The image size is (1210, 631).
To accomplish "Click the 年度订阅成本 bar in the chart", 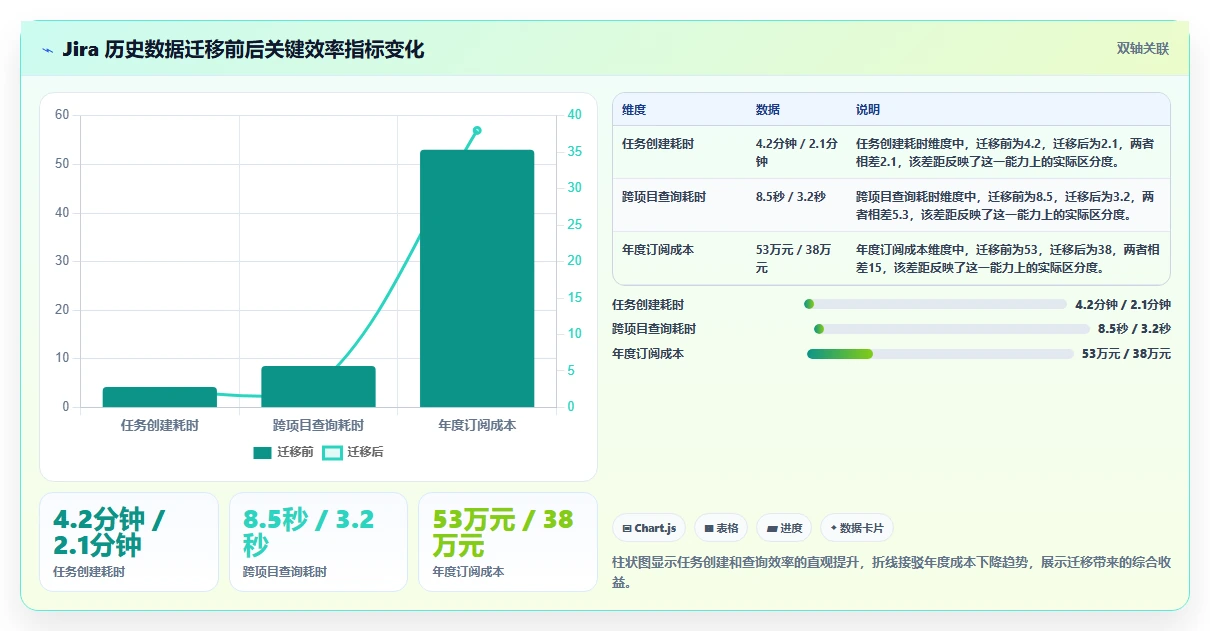I will pyautogui.click(x=477, y=278).
